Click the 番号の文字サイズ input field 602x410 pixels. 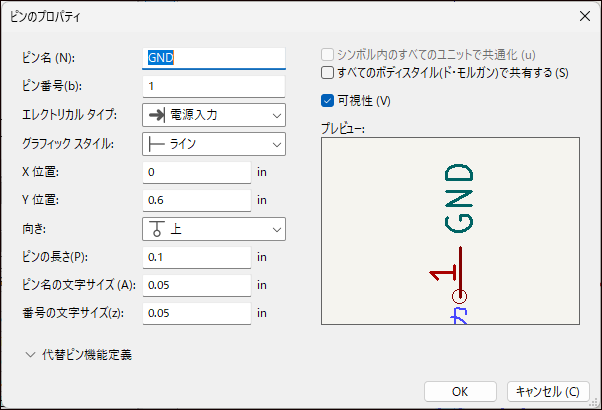coord(196,313)
